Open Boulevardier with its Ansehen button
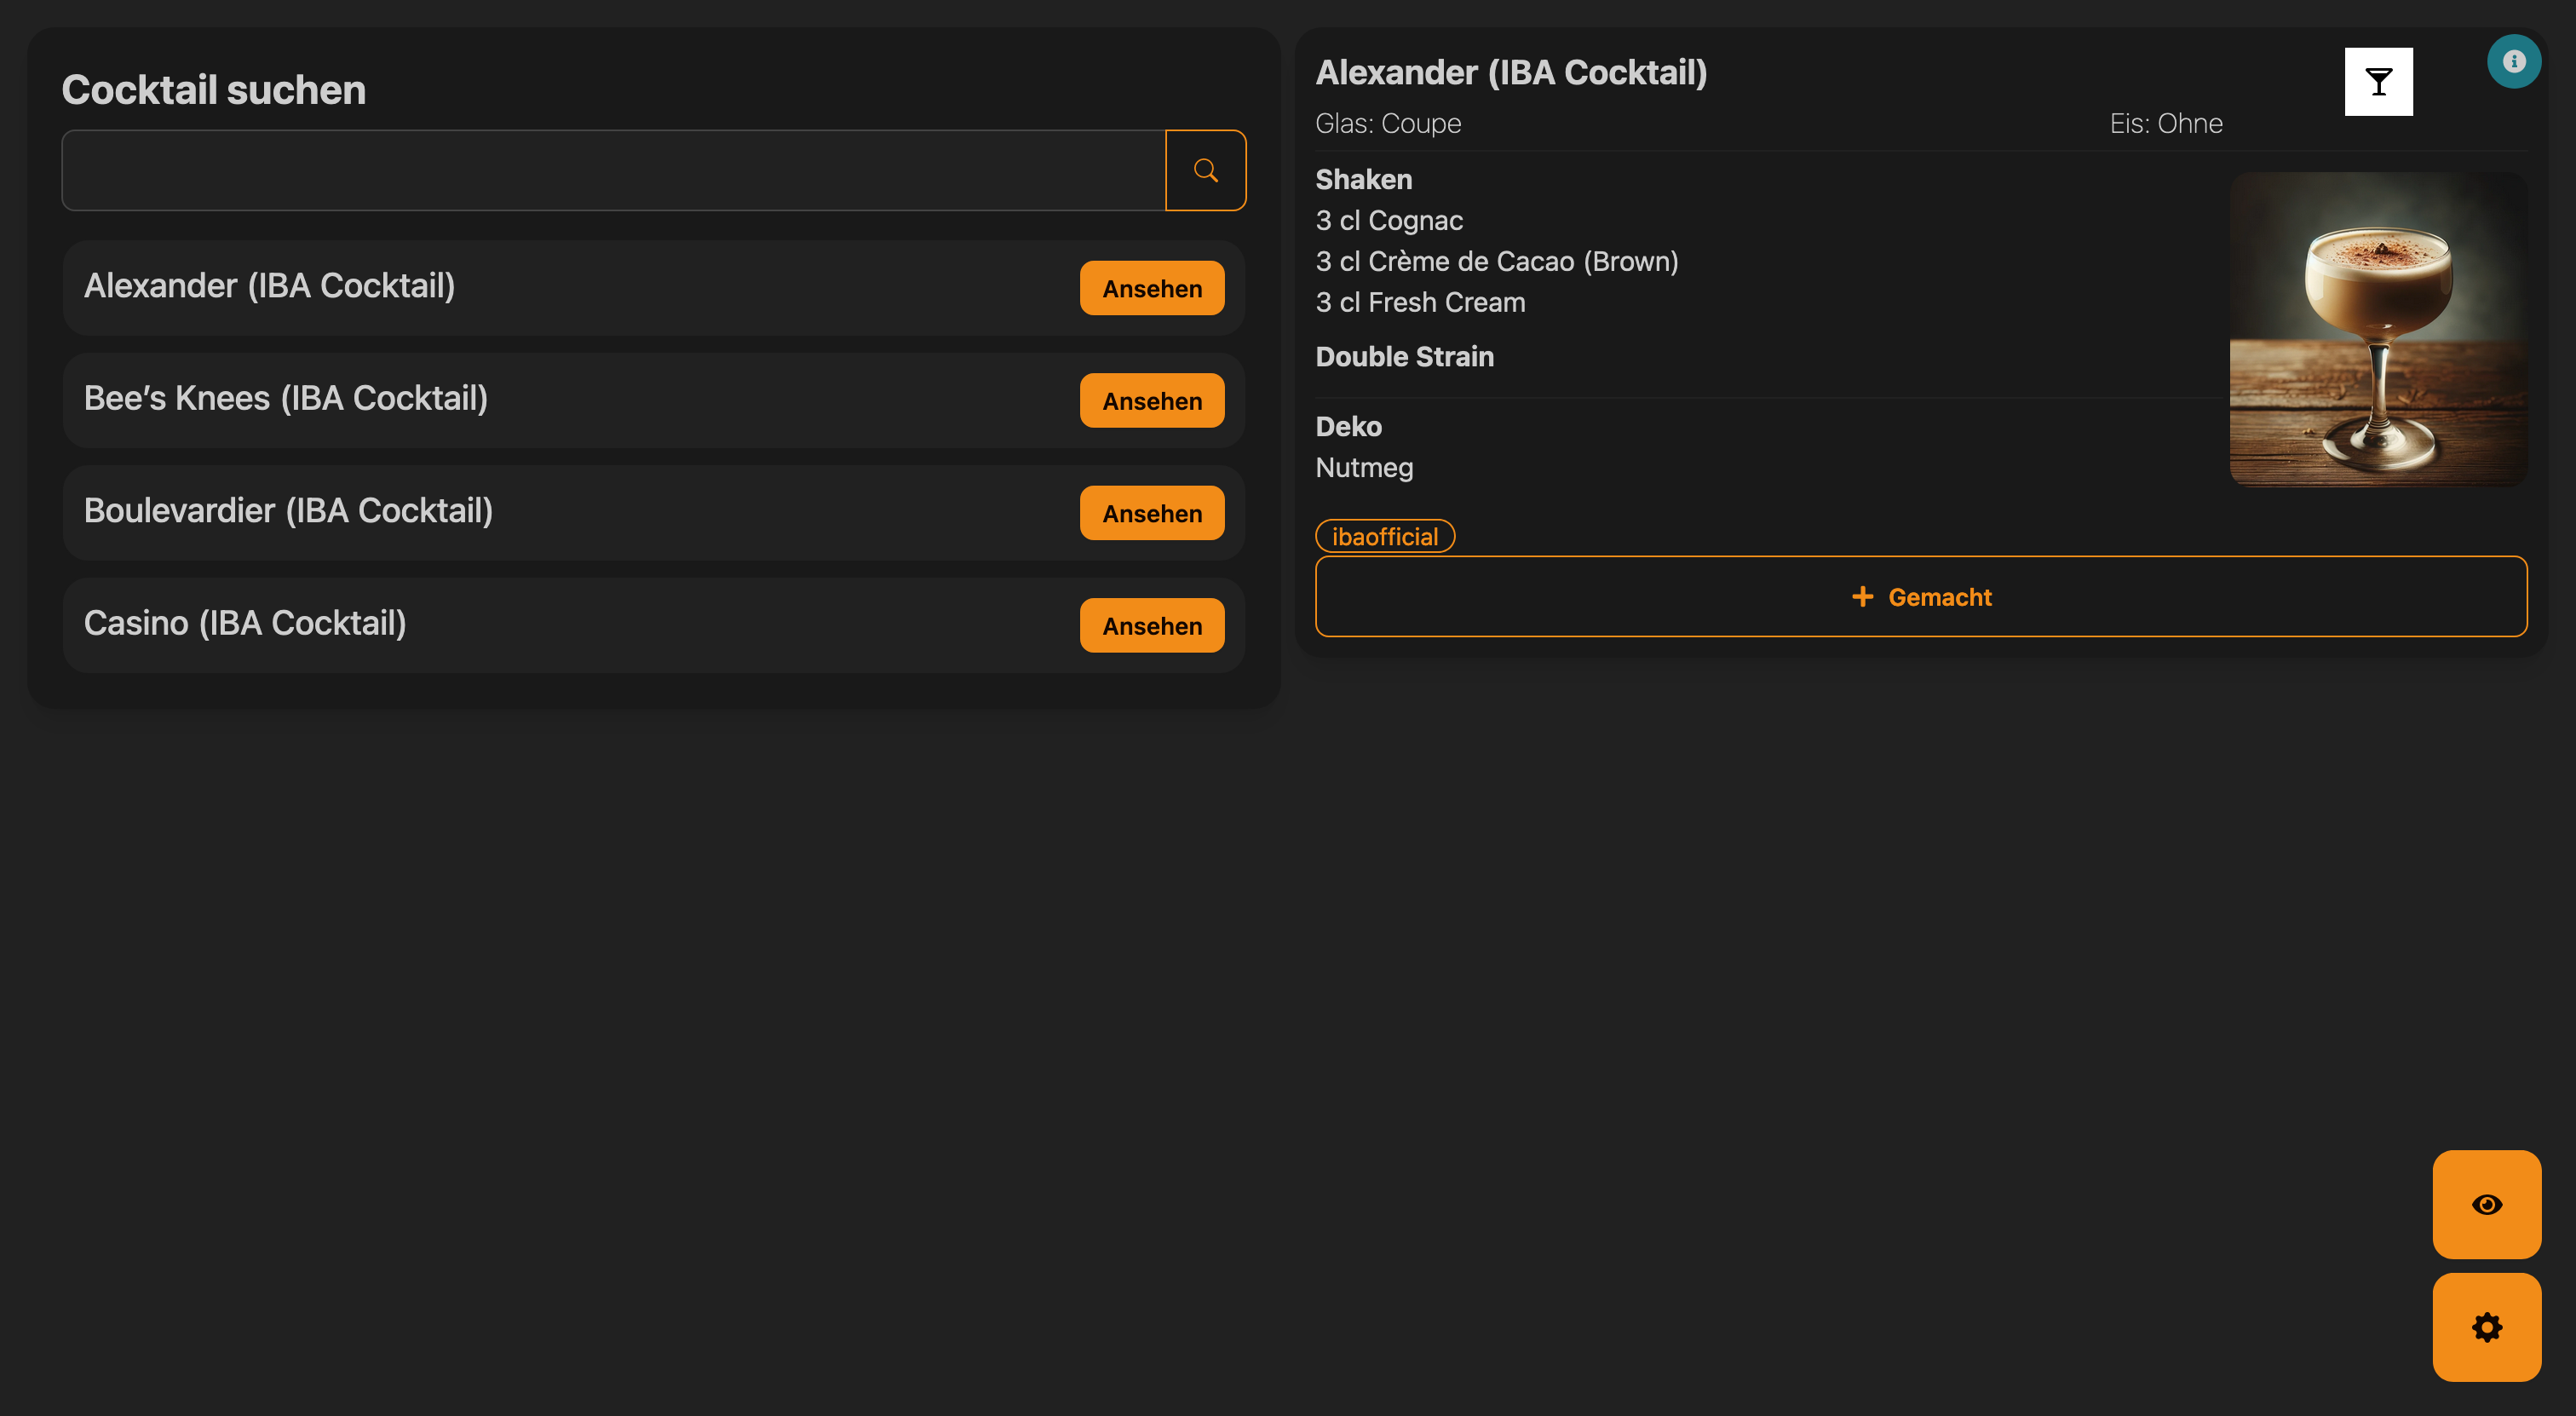The image size is (2576, 1416). 1151,514
